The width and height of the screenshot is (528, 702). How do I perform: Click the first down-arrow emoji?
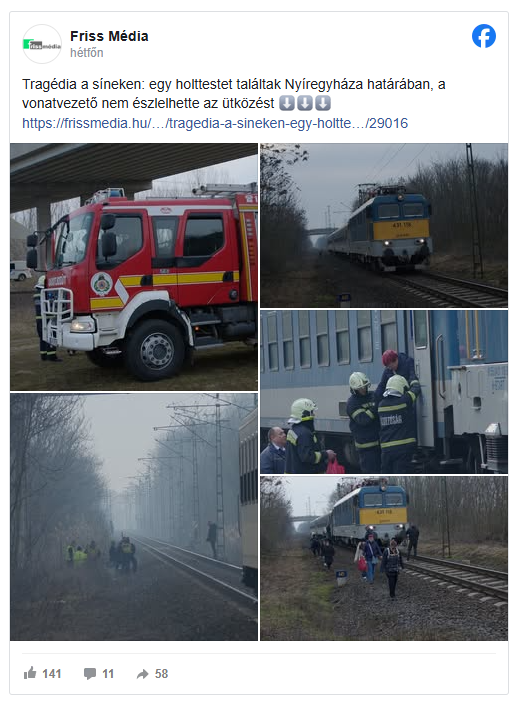287,103
